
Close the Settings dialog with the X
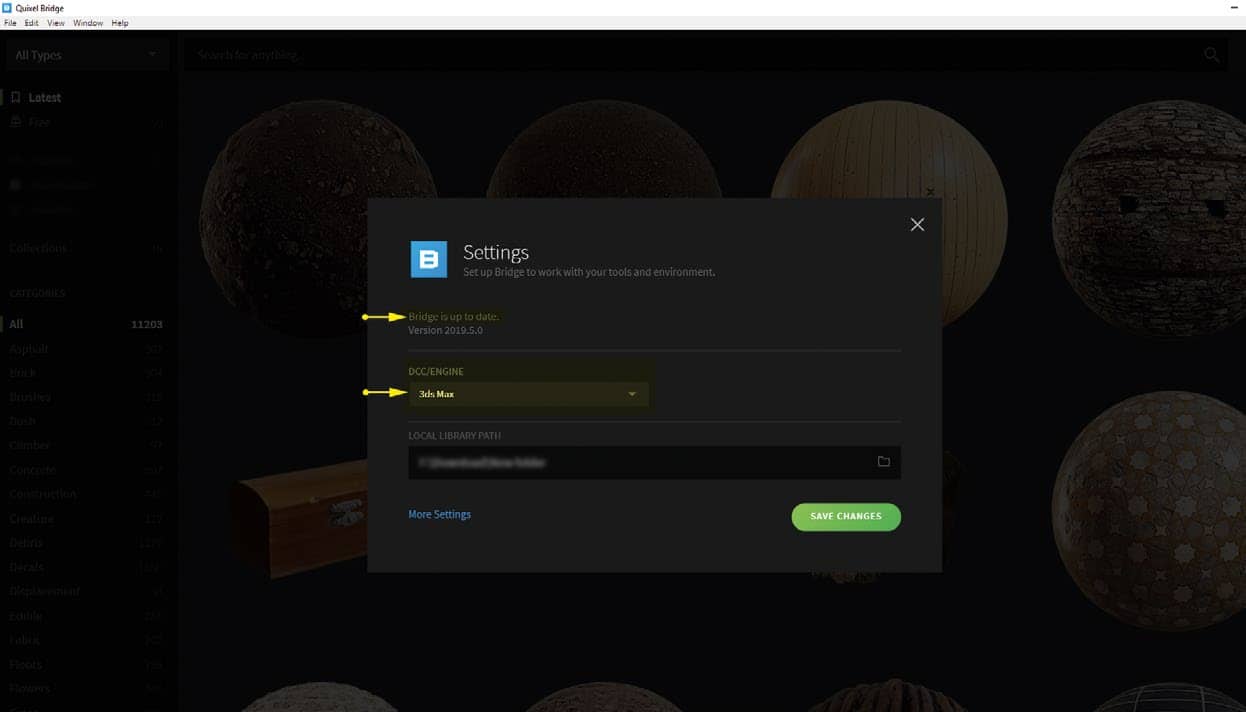917,225
